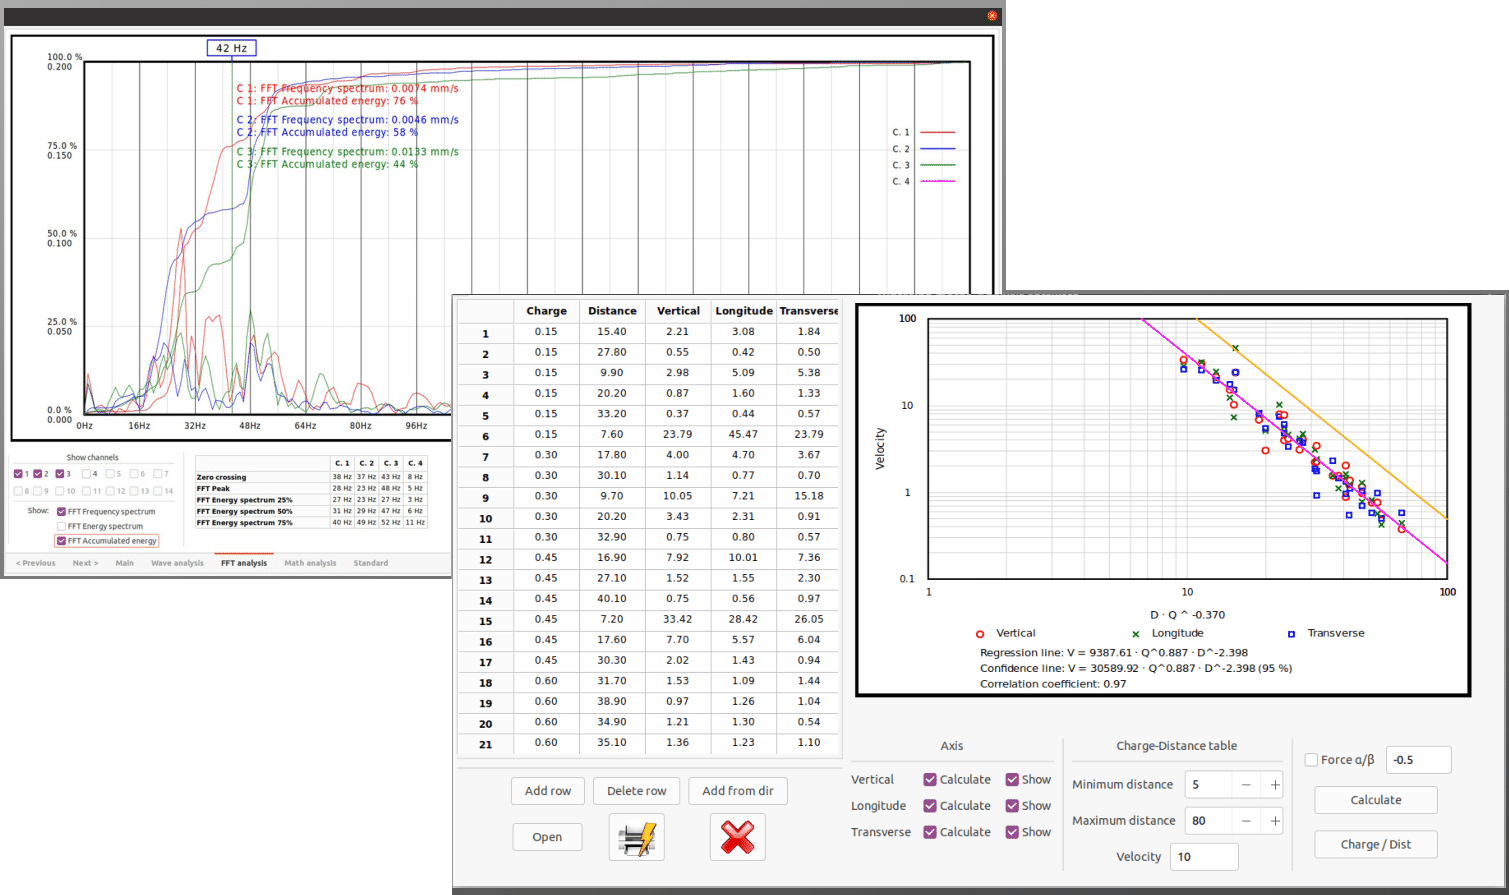
Task: Click Vertical red circle legend marker
Action: [980, 634]
